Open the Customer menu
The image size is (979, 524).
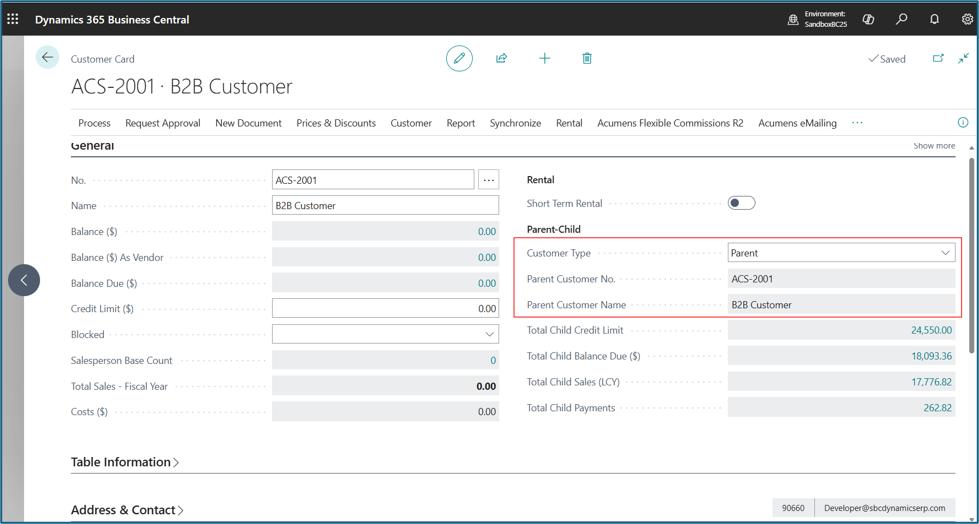point(411,123)
